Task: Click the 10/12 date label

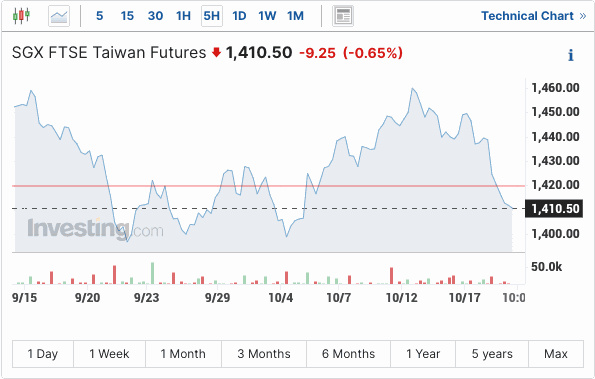Action: pyautogui.click(x=401, y=297)
